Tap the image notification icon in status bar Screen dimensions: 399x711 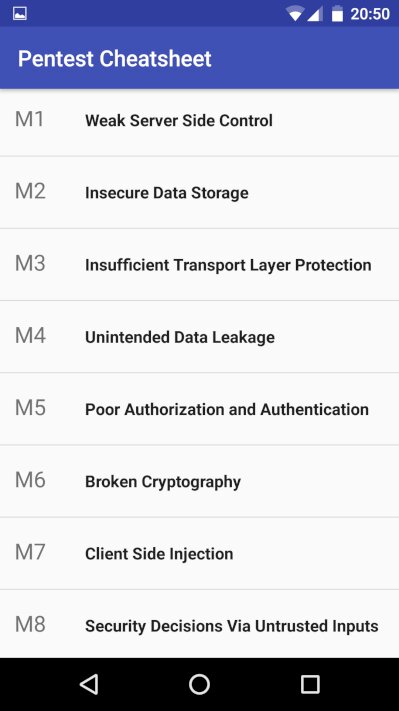coord(20,14)
